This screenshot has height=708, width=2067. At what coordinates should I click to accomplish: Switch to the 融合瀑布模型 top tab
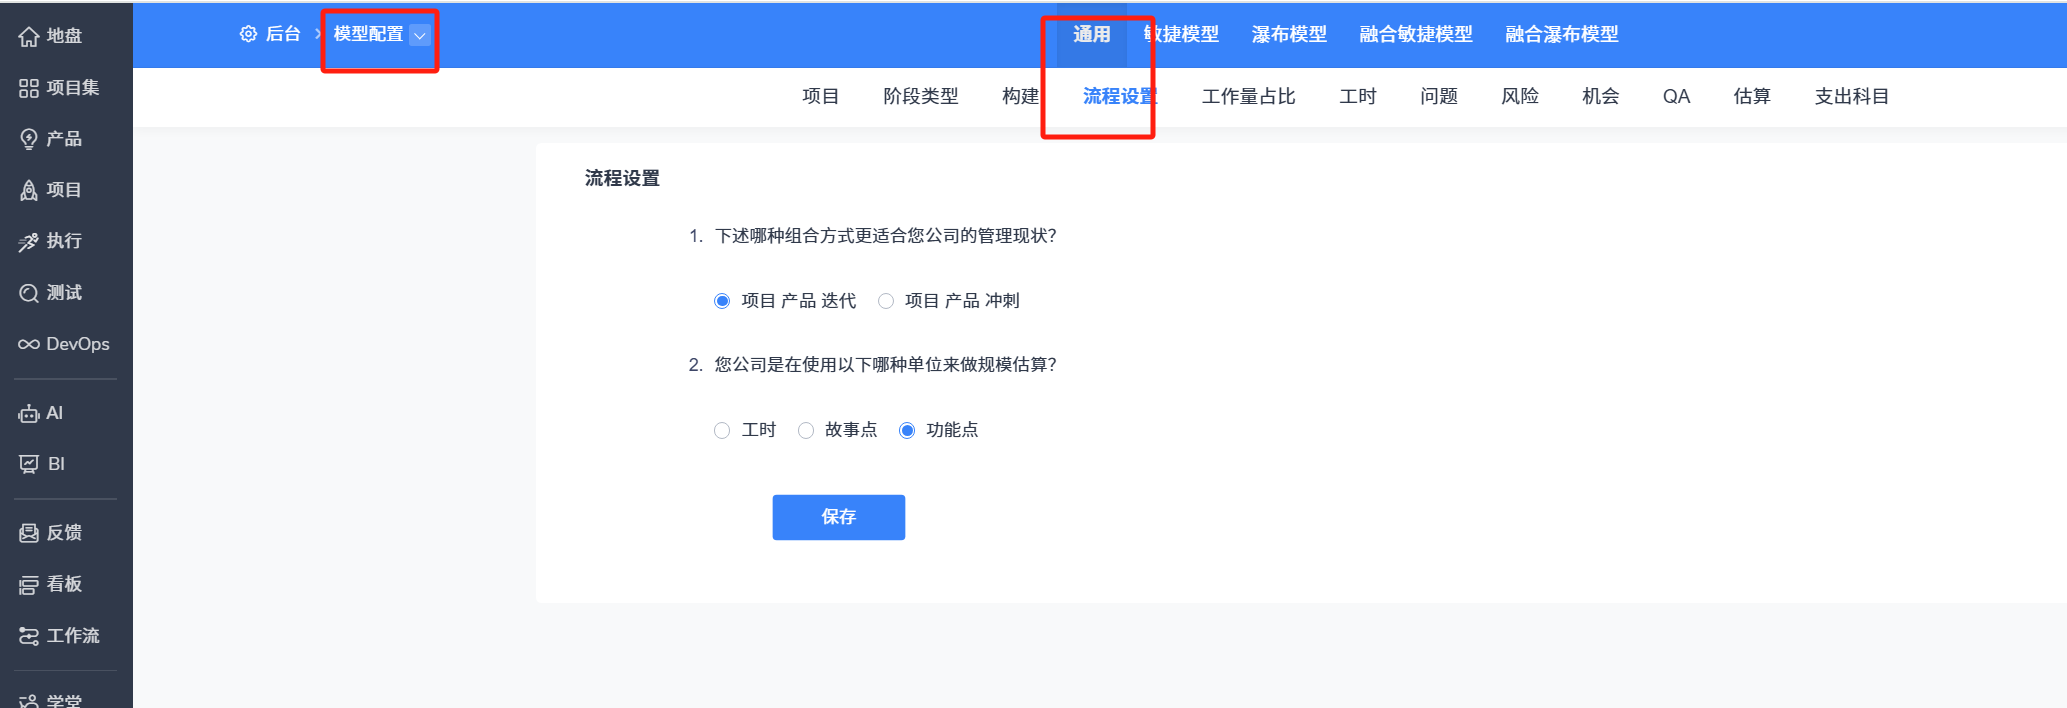point(1562,34)
